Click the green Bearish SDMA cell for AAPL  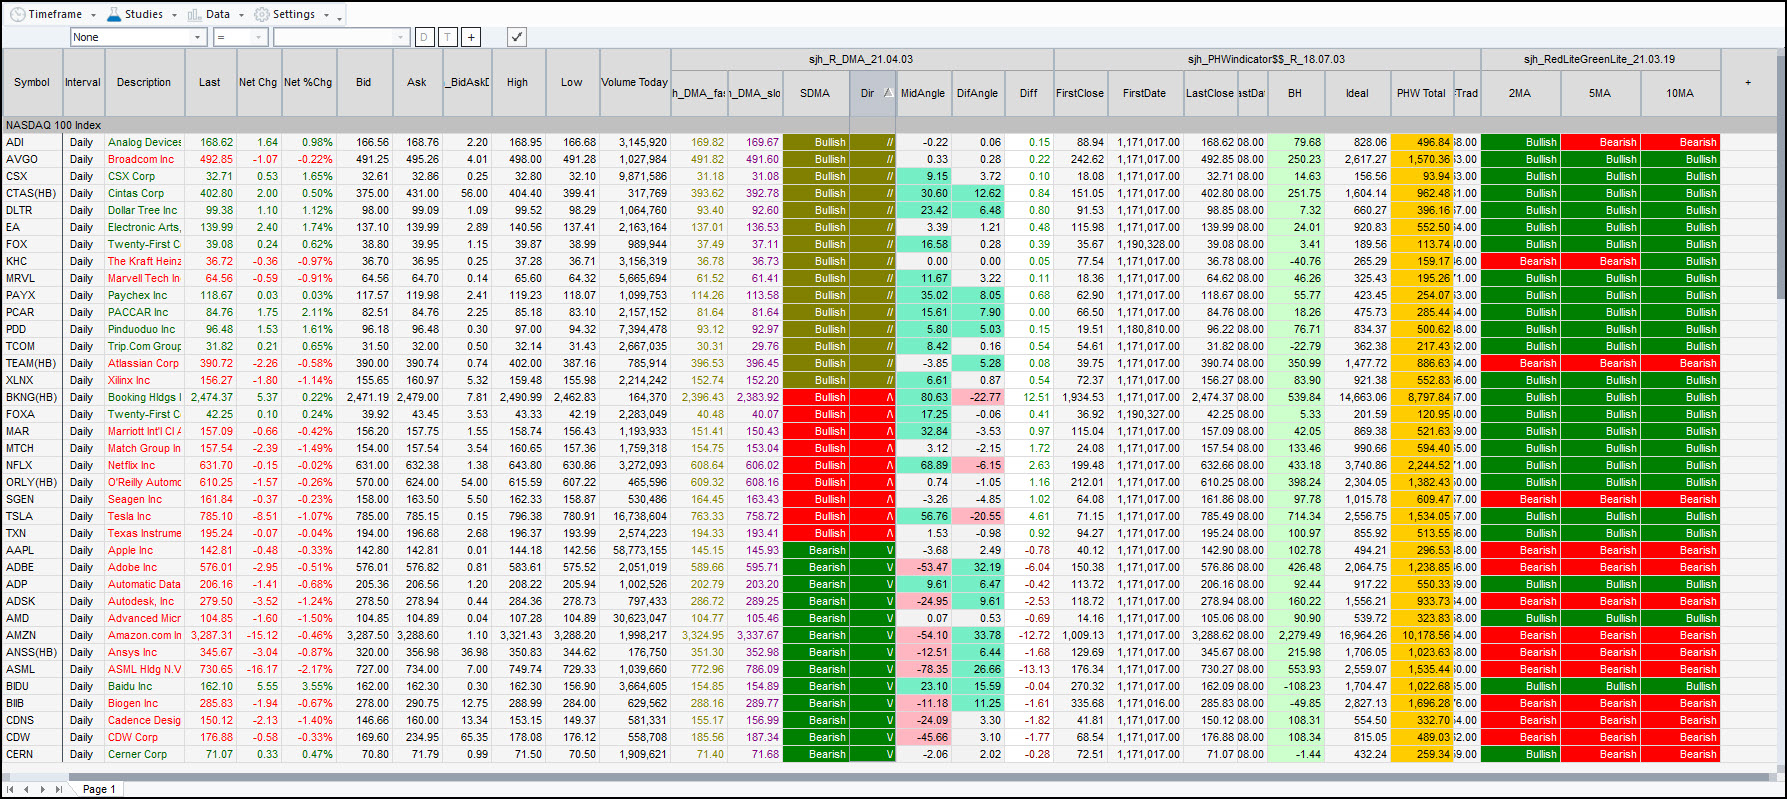[x=815, y=550]
